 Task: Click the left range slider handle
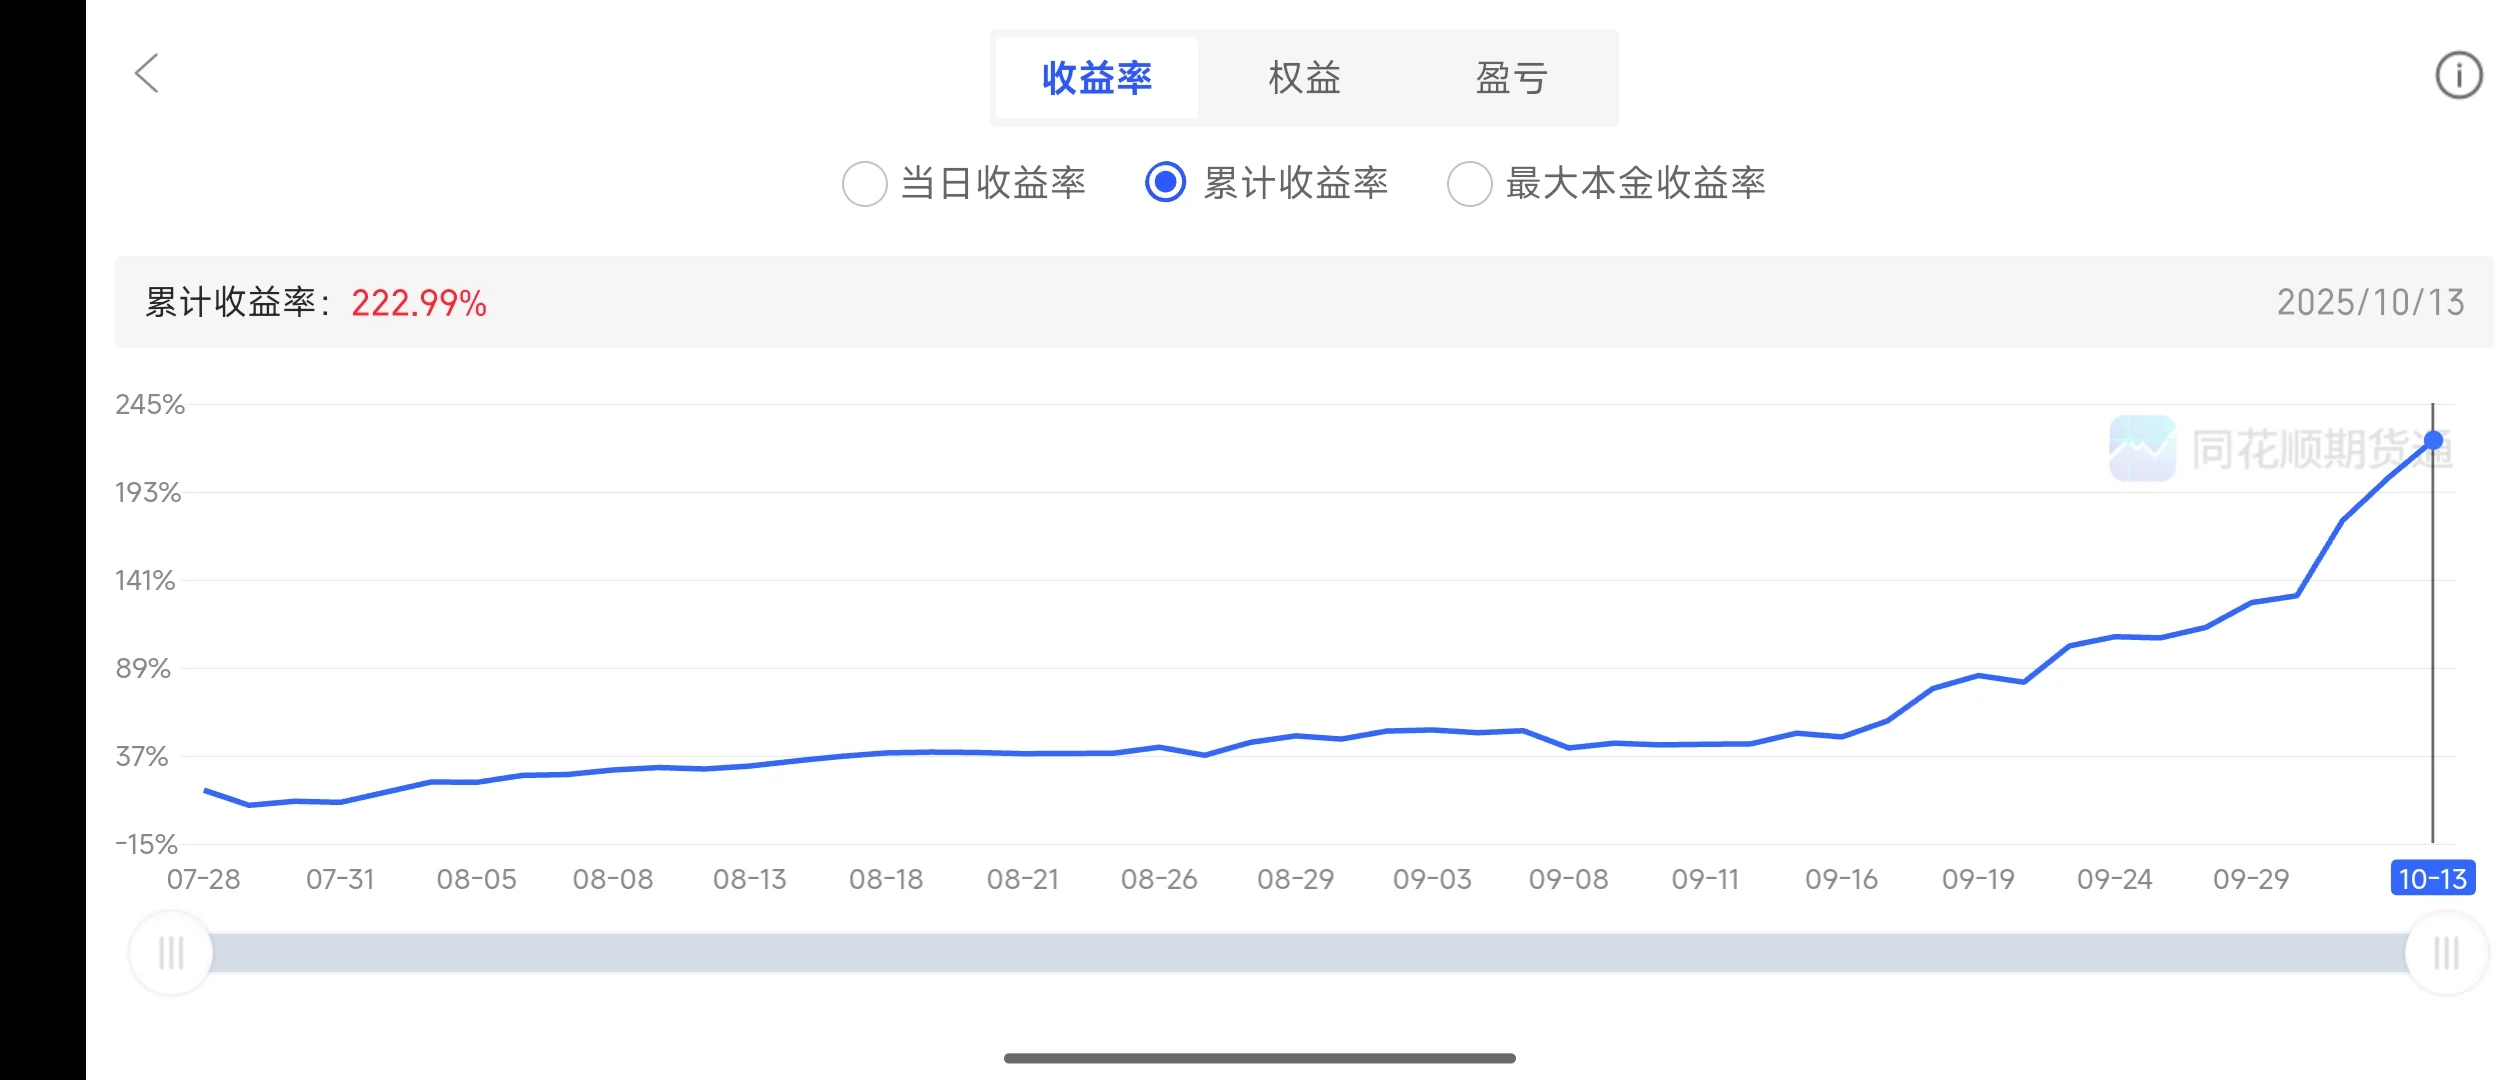pyautogui.click(x=171, y=953)
